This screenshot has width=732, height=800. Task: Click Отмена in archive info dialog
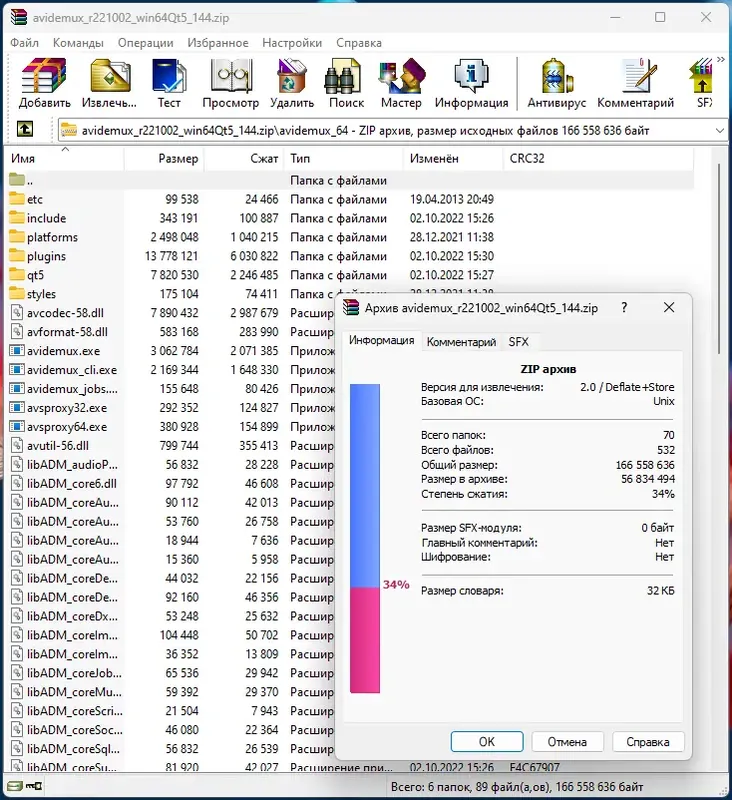click(567, 741)
